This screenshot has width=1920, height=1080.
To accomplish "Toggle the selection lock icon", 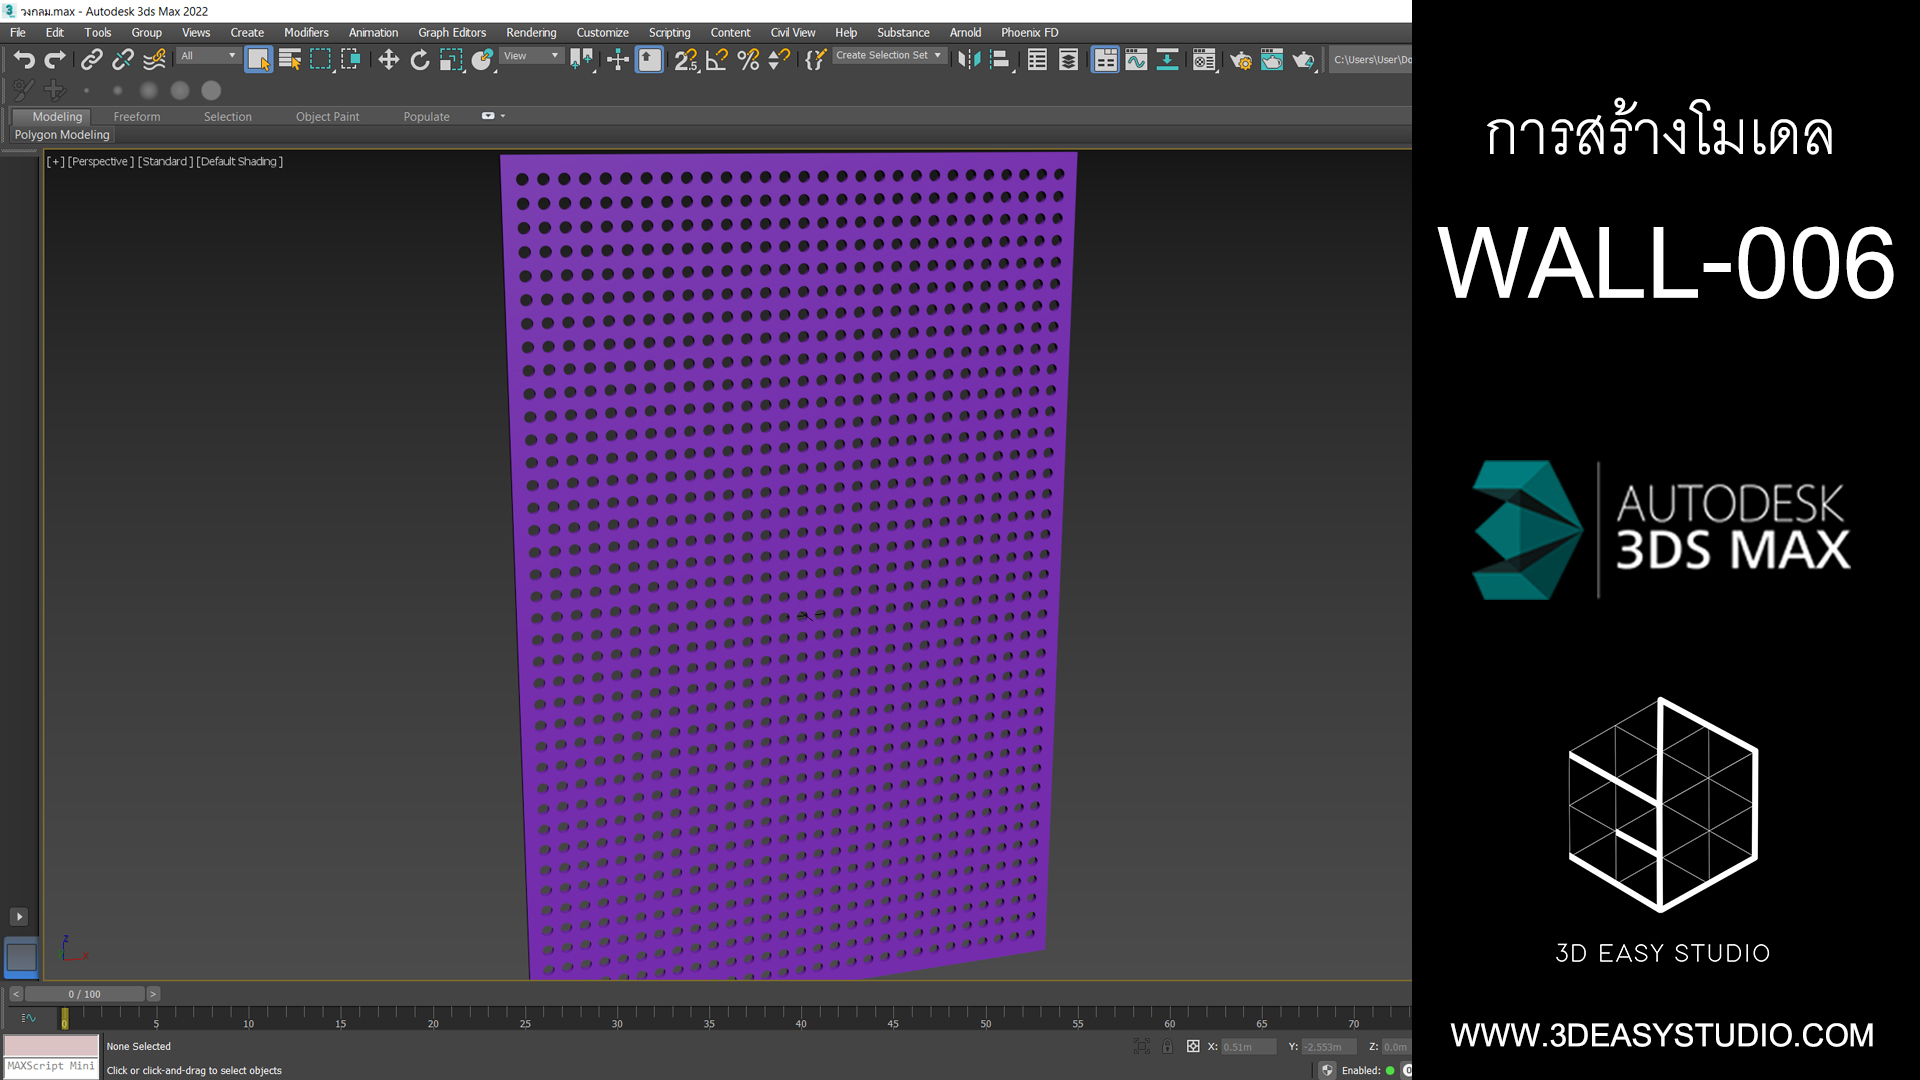I will point(1167,1046).
